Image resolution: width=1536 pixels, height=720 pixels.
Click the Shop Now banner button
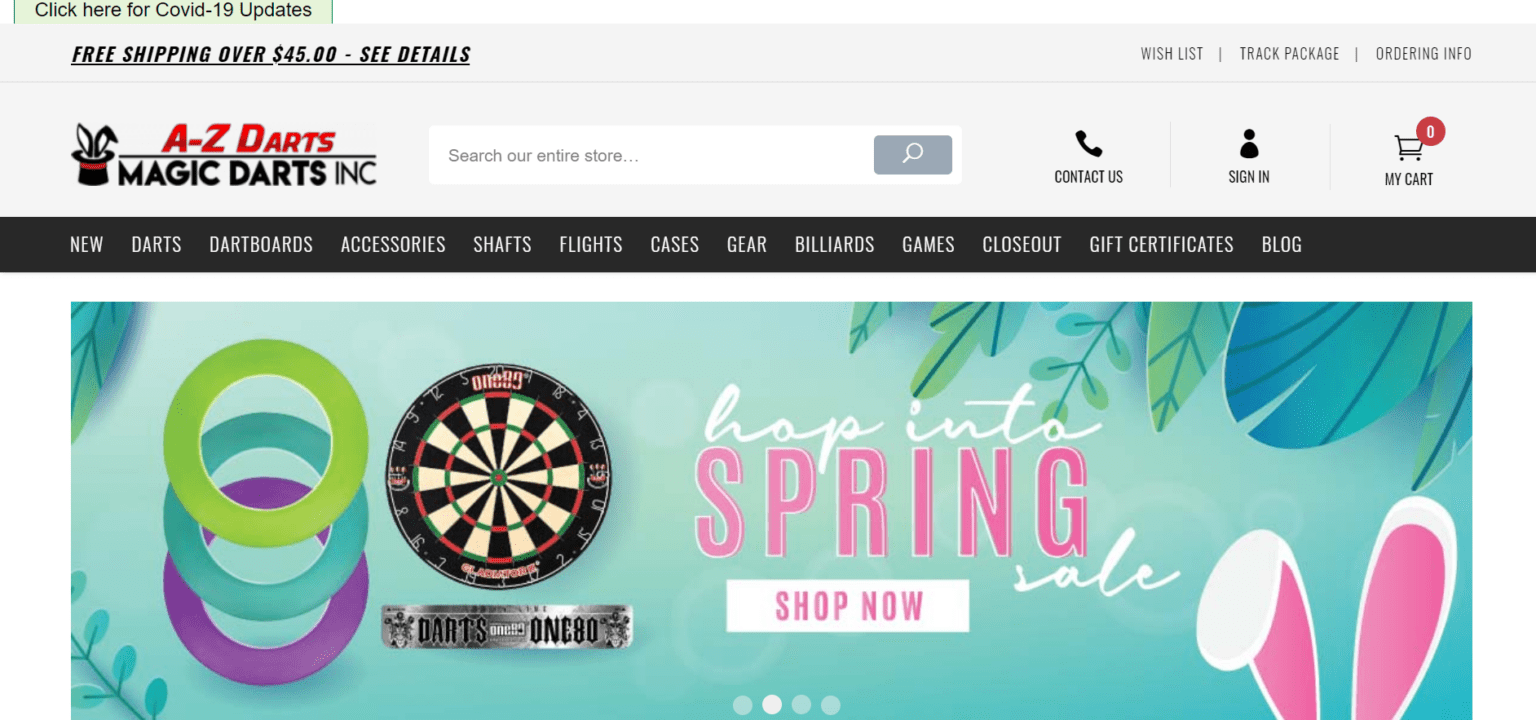click(x=848, y=606)
